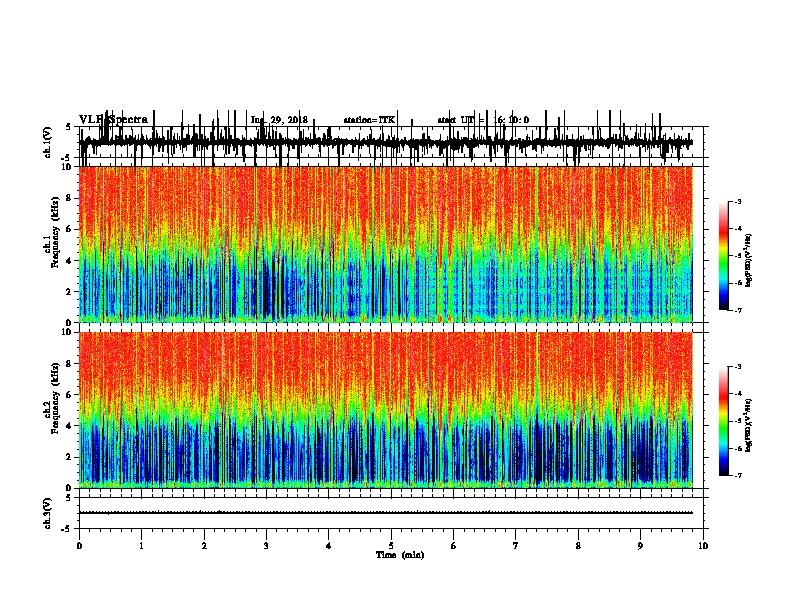Screen dimensions: 792x612
Task: Click the time axis tick label "3"
Action: [x=266, y=546]
